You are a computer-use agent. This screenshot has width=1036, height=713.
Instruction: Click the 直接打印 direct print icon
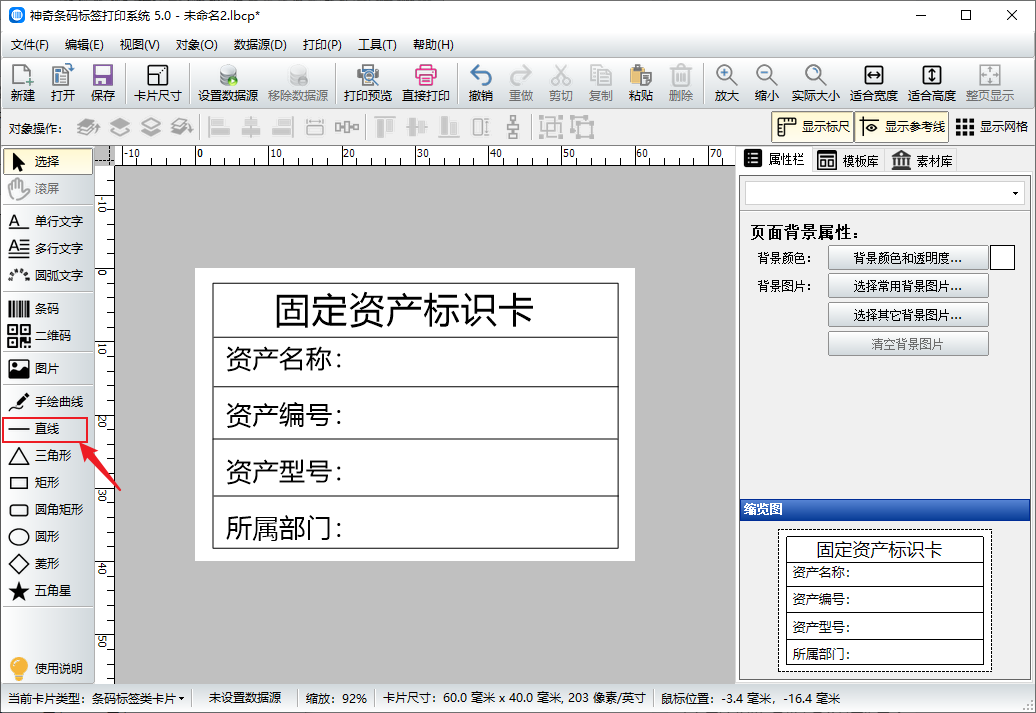[426, 83]
